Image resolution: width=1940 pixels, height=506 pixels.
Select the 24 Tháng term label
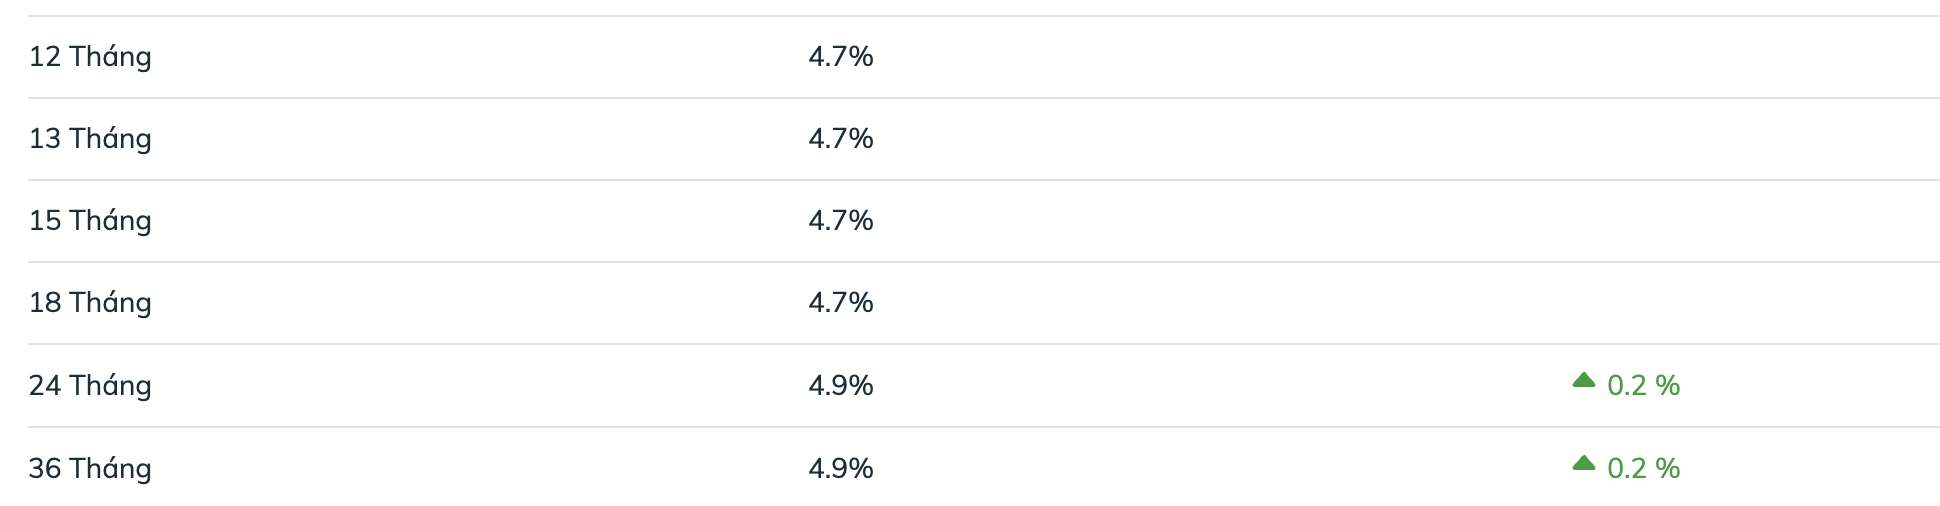coord(90,386)
